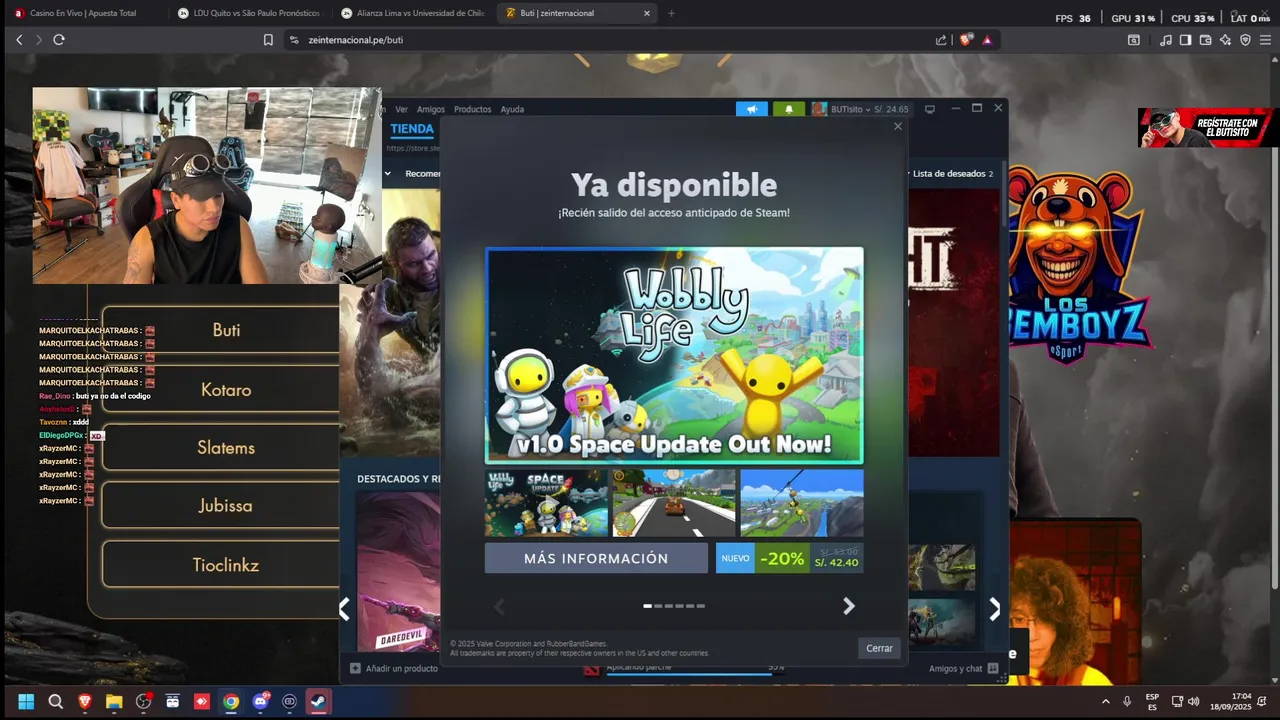Click the Cerrar button in the dialog
This screenshot has height=720, width=1280.
point(879,648)
